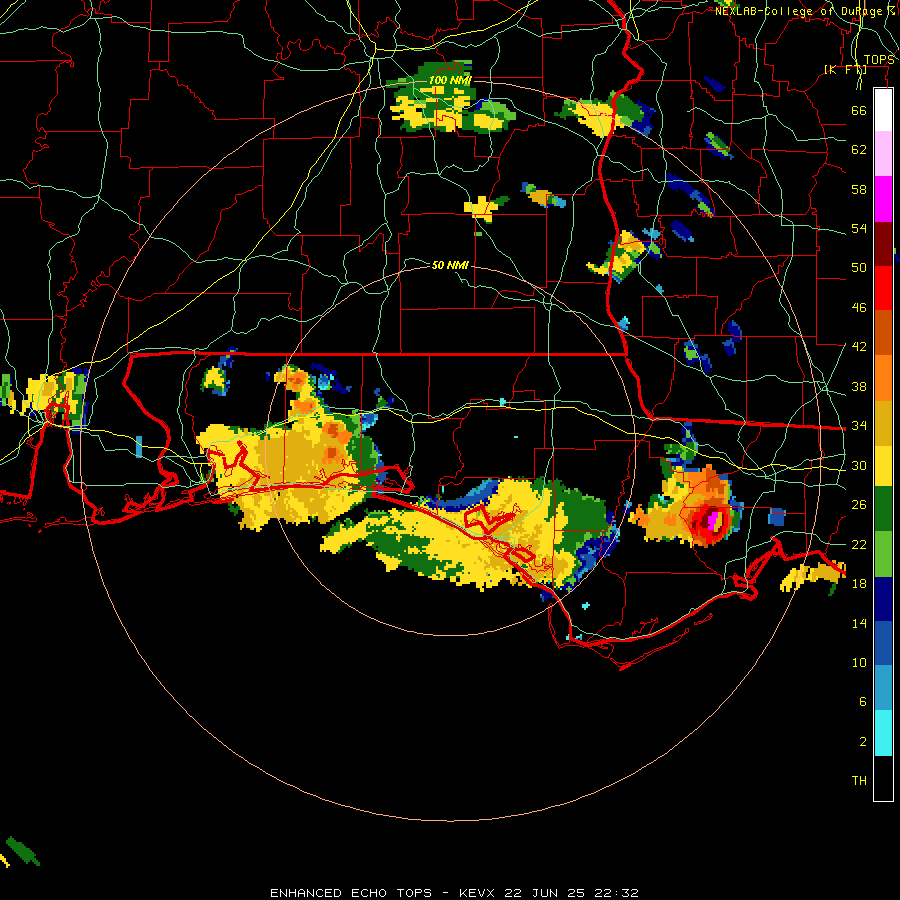Click the dark red legend color block
900x900 pixels.
[883, 243]
